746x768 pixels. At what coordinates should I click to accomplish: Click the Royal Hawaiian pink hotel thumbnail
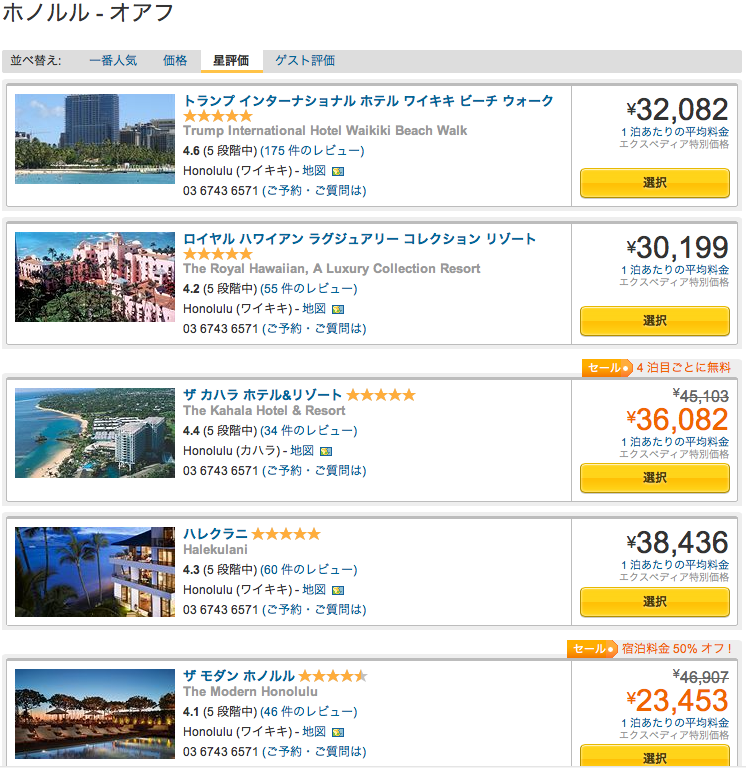95,277
